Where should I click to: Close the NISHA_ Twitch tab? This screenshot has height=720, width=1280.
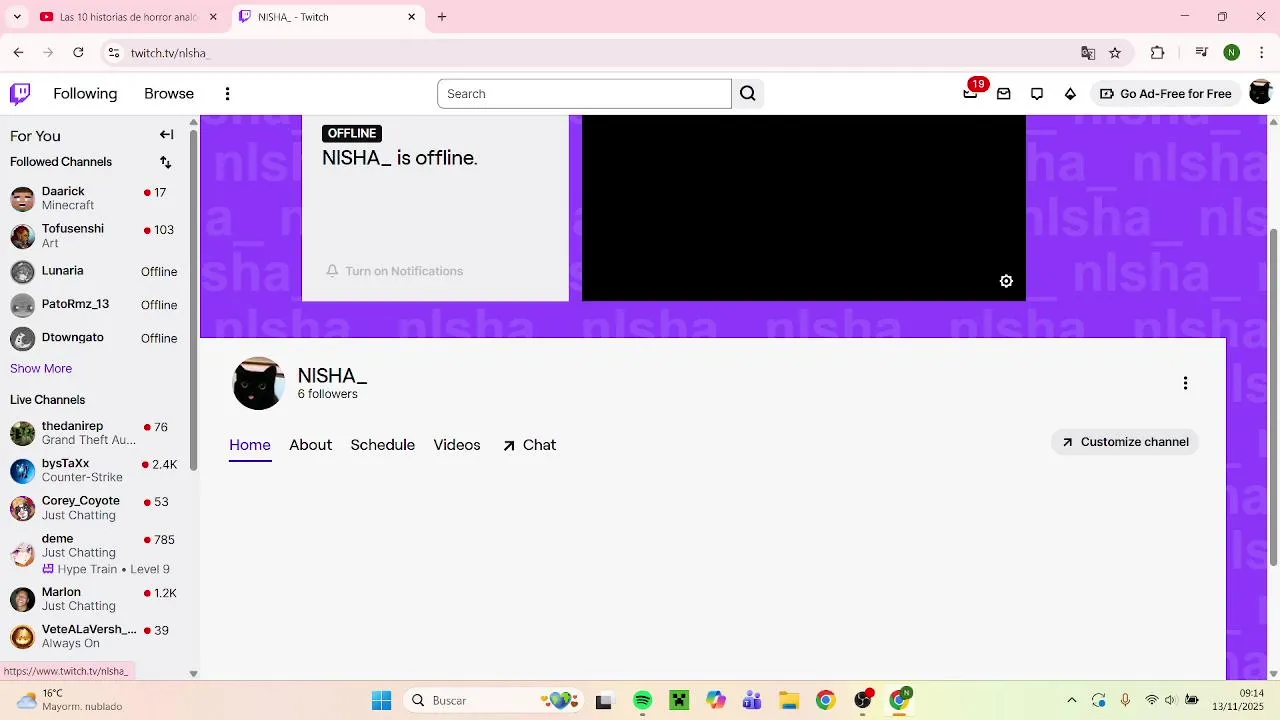coord(412,17)
